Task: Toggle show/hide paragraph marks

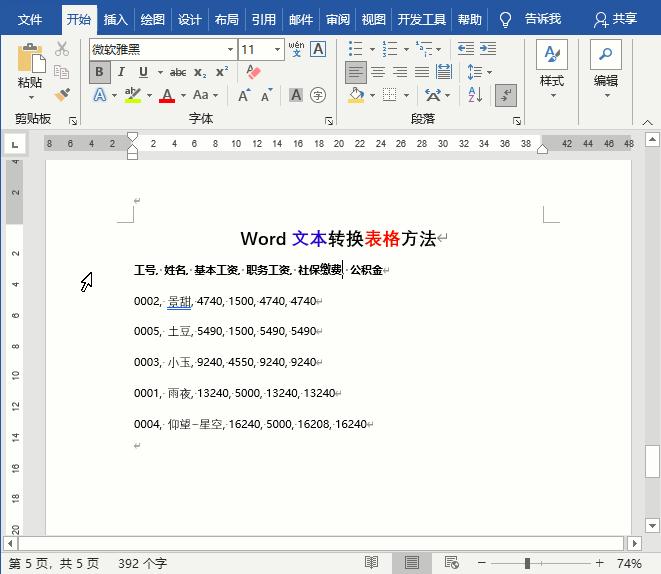Action: [506, 95]
